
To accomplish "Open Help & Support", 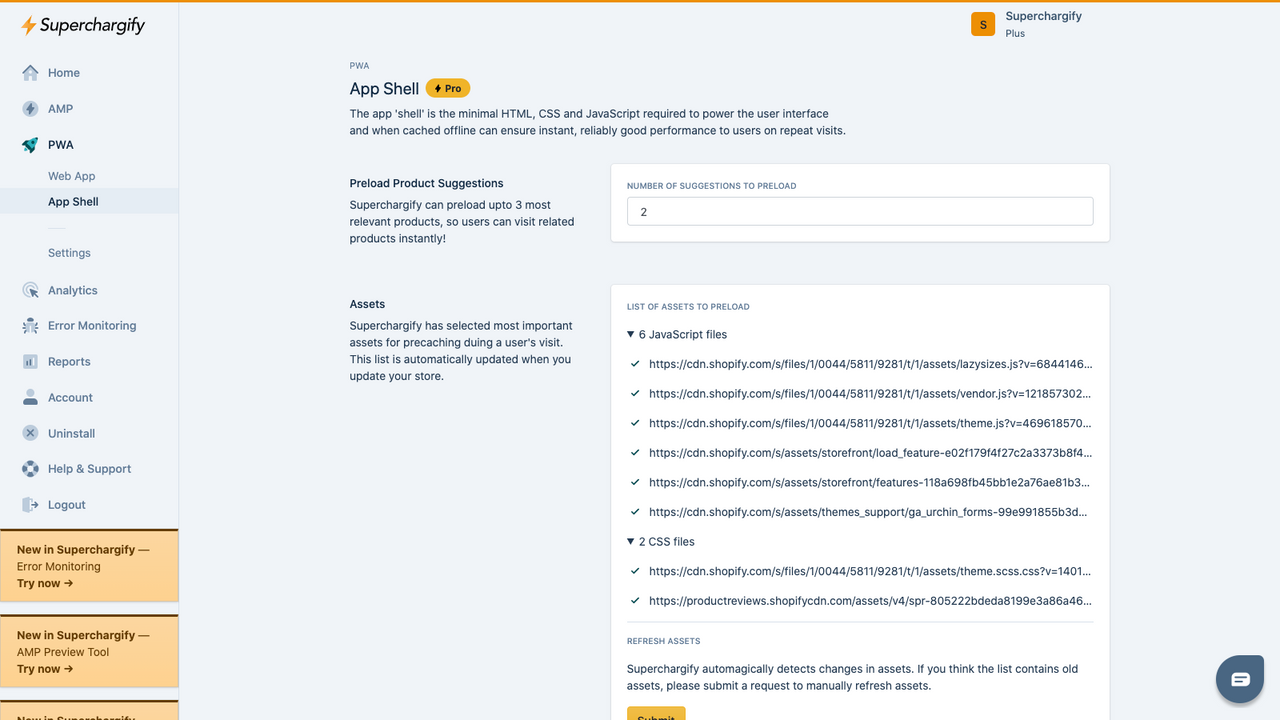I will pyautogui.click(x=89, y=469).
